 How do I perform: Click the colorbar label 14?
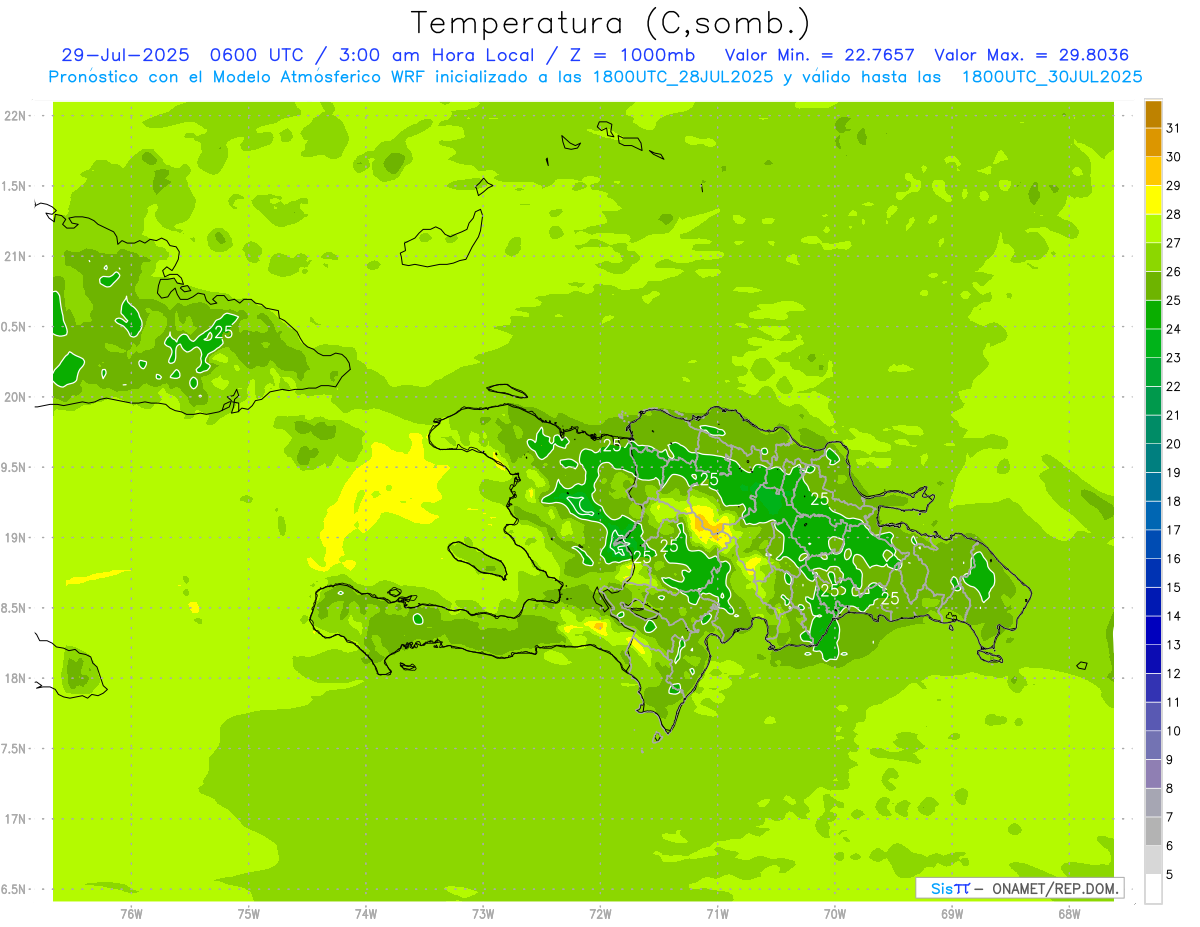tap(1174, 616)
